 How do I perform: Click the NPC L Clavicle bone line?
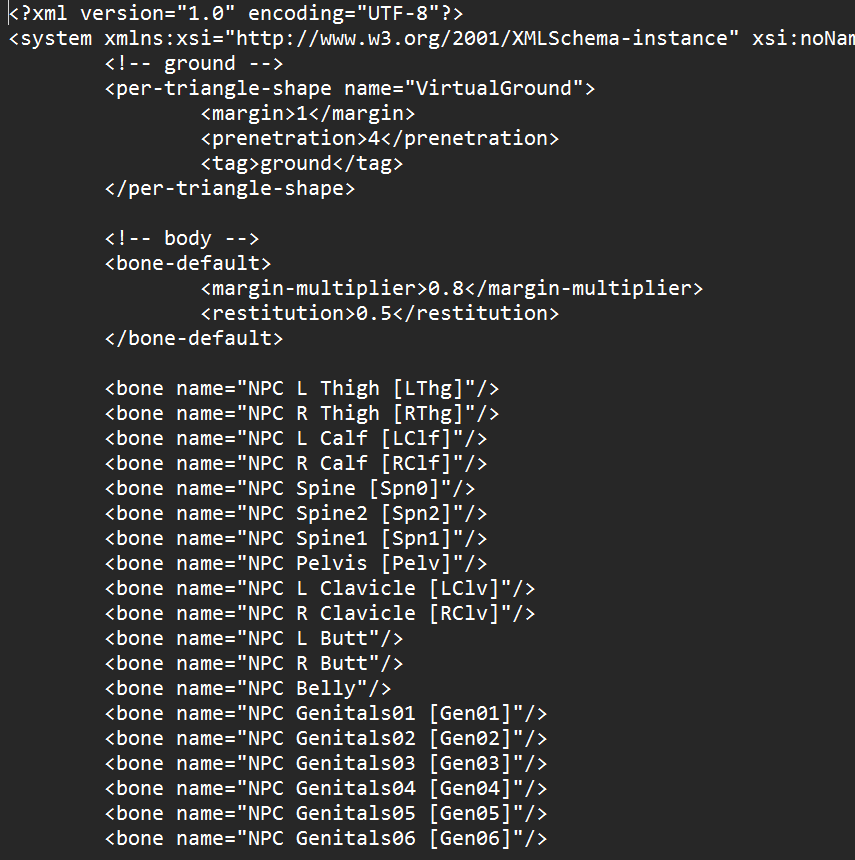pos(320,589)
